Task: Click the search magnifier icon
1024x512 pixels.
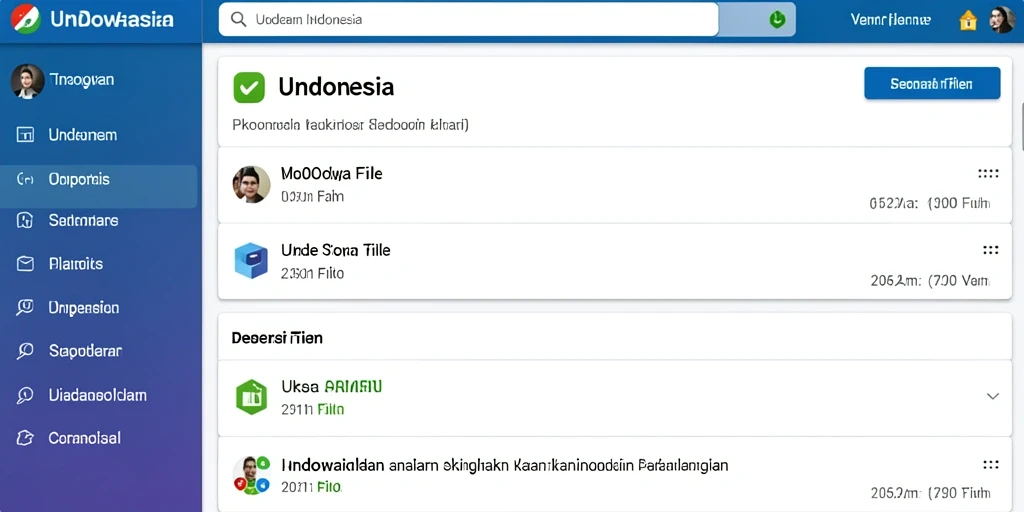Action: 239,20
